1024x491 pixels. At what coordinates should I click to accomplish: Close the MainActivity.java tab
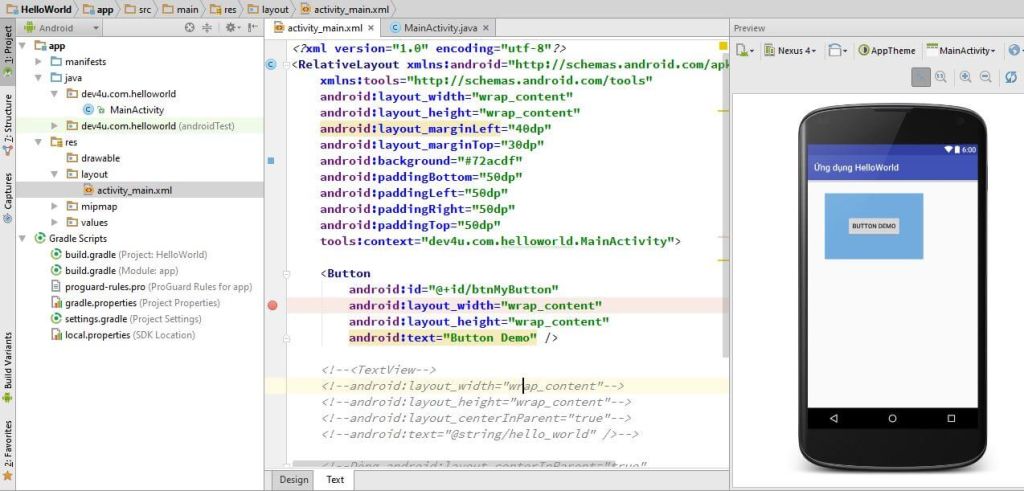485,28
